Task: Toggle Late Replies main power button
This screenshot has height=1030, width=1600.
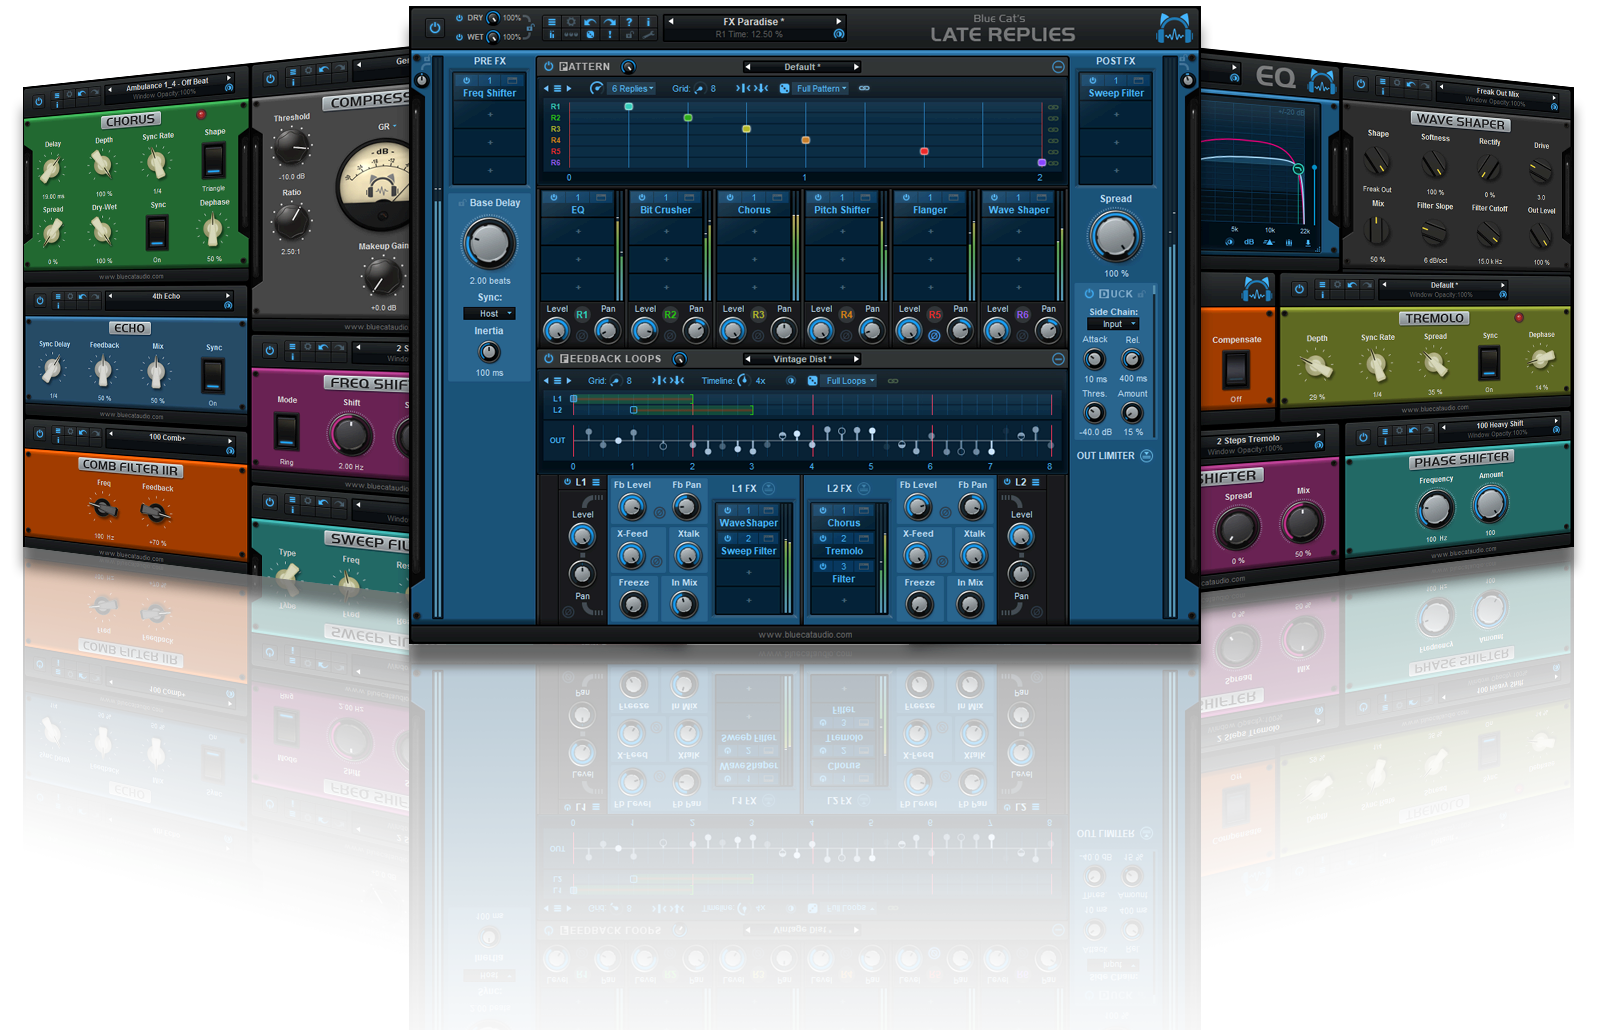Action: point(434,28)
